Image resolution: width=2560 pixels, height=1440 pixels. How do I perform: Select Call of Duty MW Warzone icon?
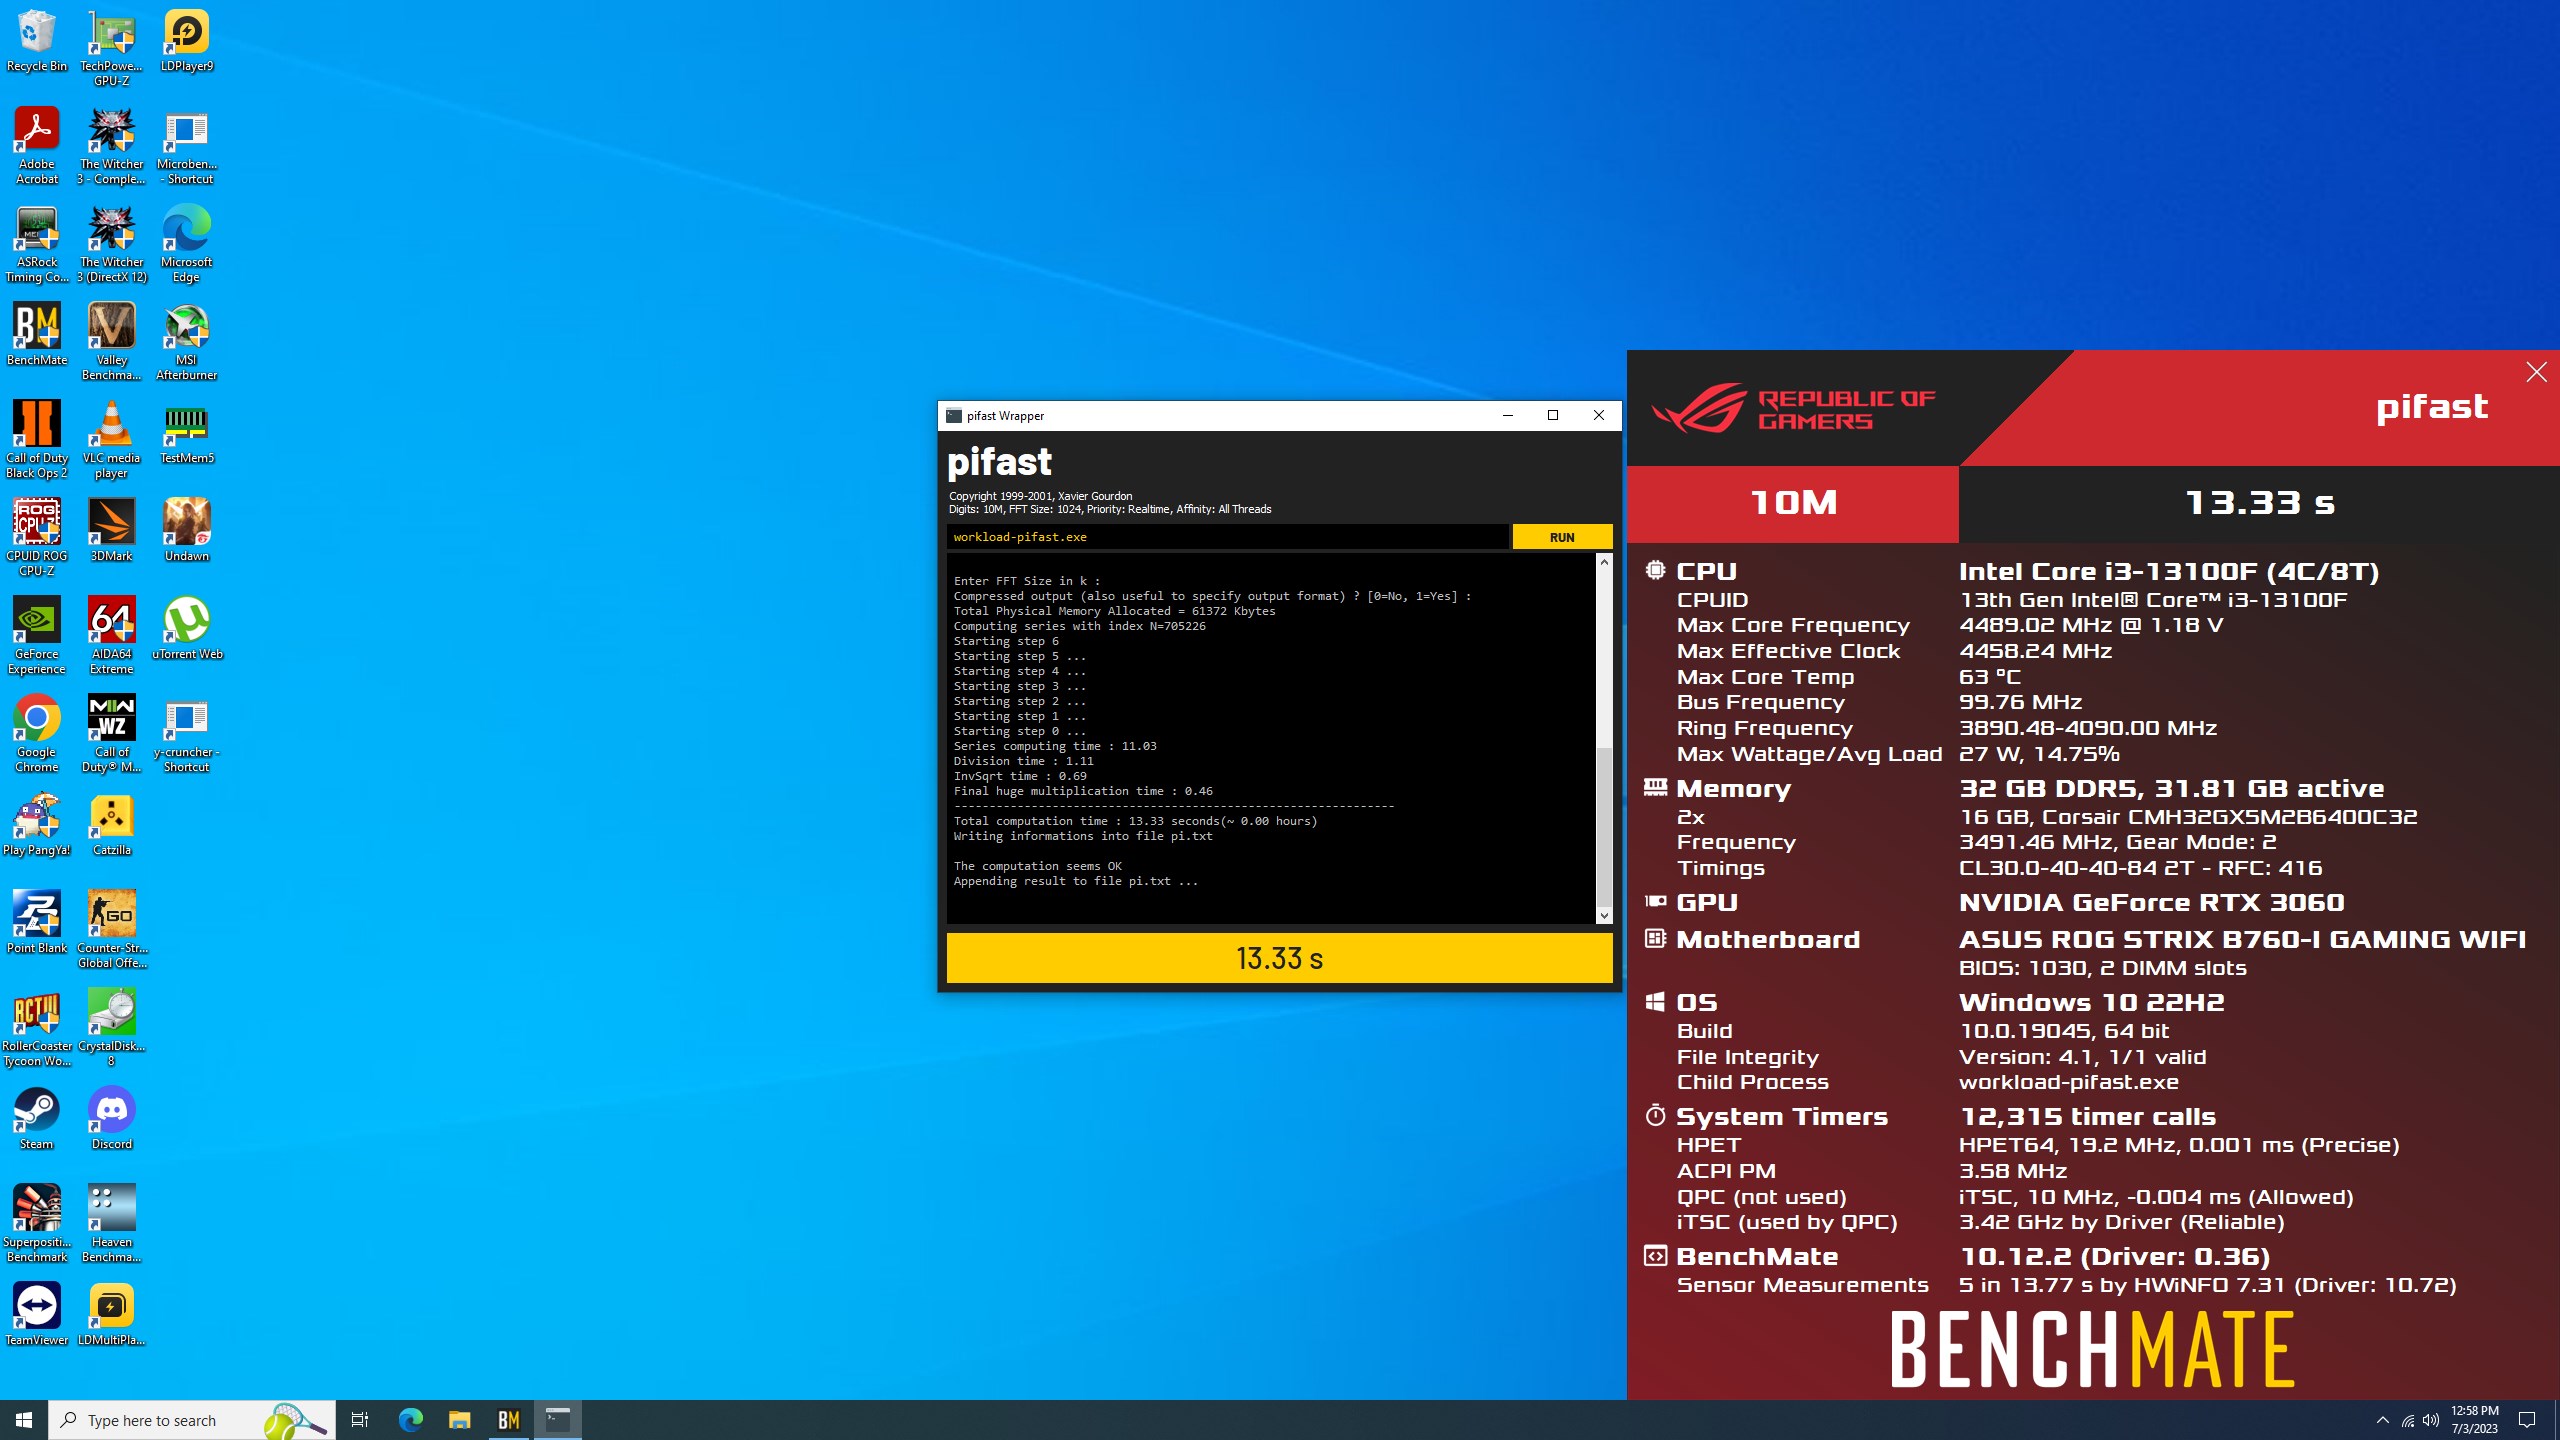pos(111,734)
